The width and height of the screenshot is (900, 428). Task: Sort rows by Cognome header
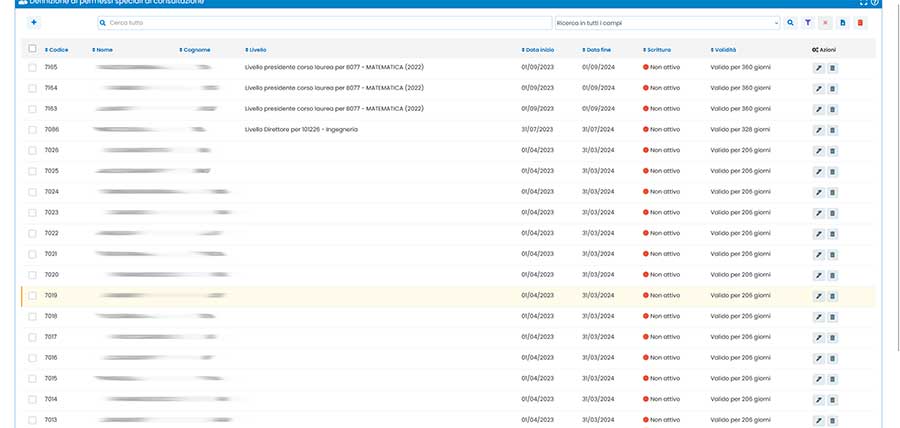click(196, 49)
